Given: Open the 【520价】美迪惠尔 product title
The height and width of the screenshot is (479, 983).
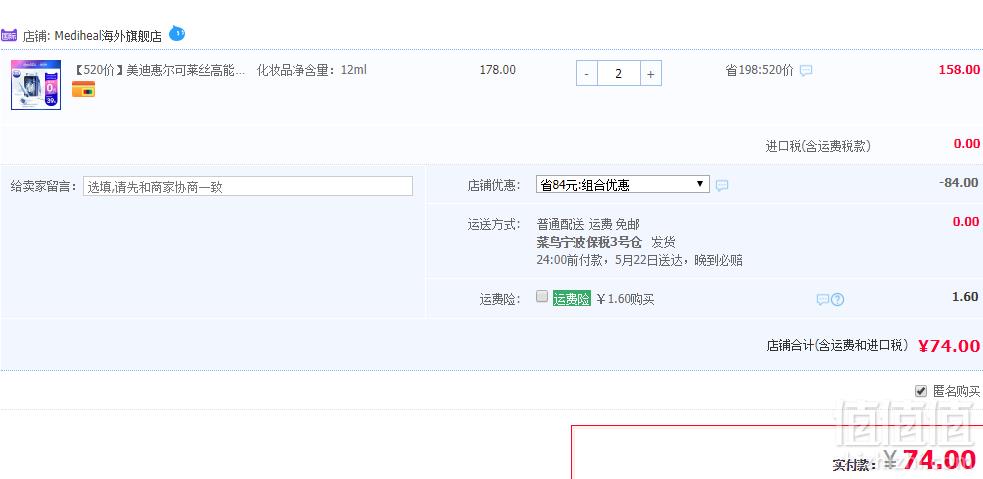Looking at the screenshot, I should [x=159, y=70].
